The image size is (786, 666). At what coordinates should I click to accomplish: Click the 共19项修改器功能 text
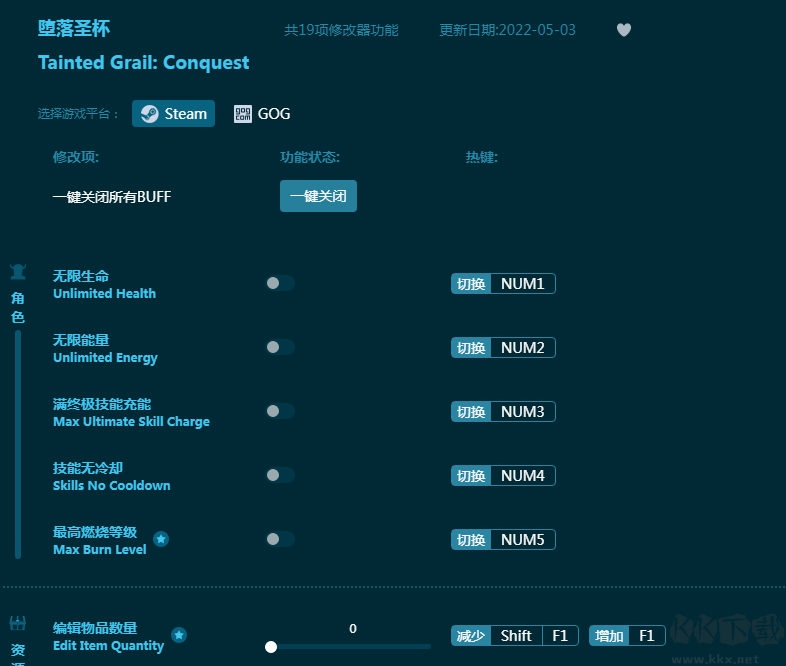[341, 30]
